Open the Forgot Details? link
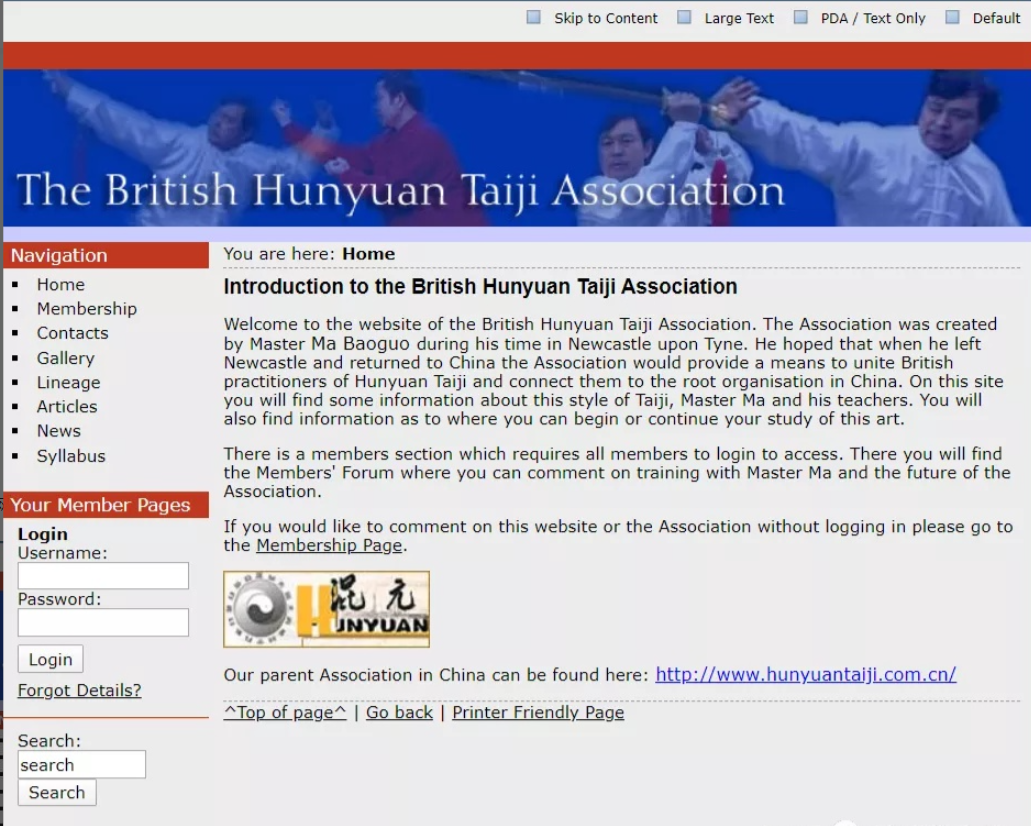Viewport: 1031px width, 826px height. pyautogui.click(x=80, y=690)
